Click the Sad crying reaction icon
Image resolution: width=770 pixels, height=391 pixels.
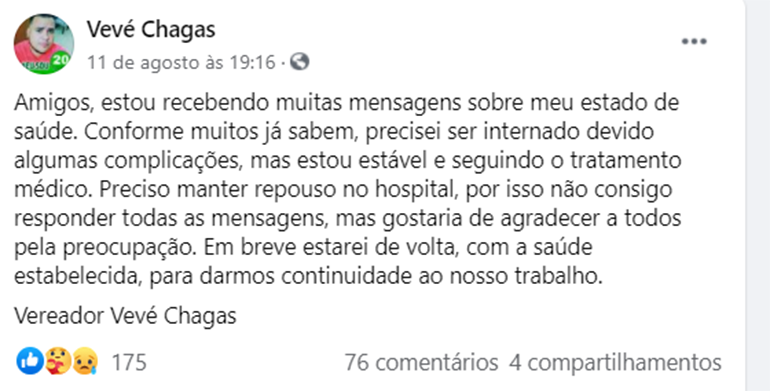tap(85, 361)
